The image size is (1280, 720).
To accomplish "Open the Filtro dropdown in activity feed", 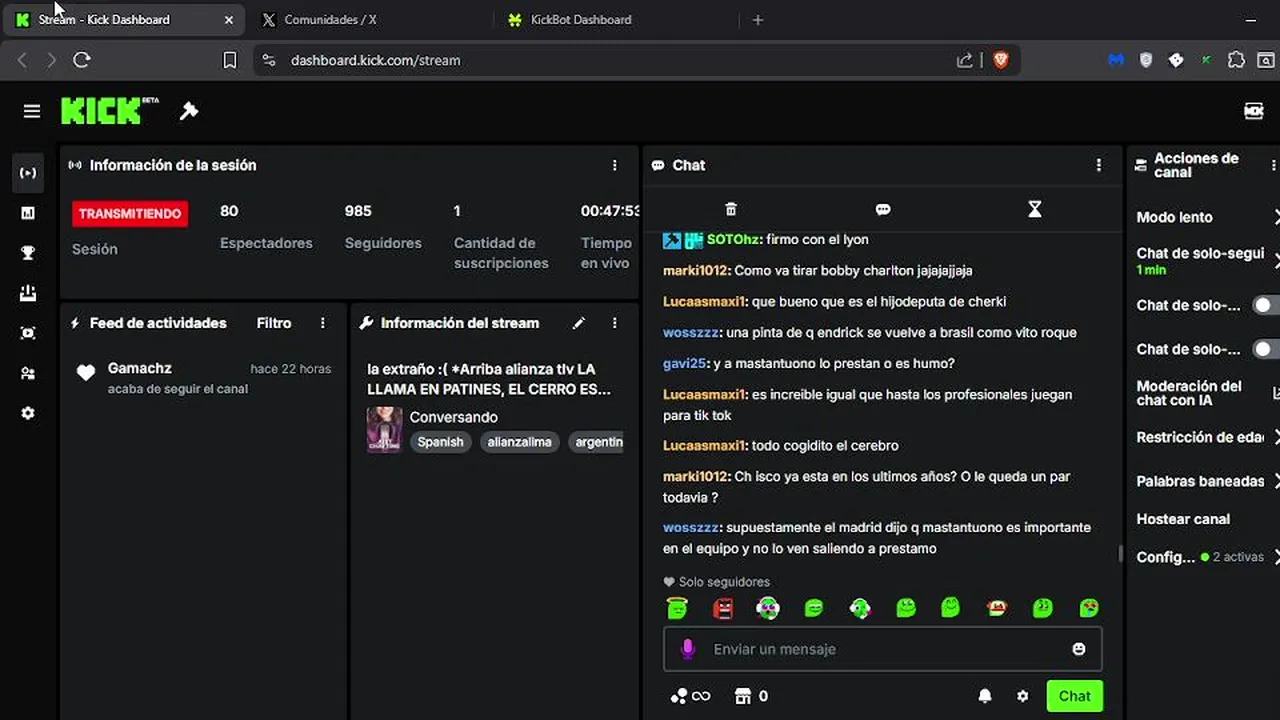I will 274,323.
